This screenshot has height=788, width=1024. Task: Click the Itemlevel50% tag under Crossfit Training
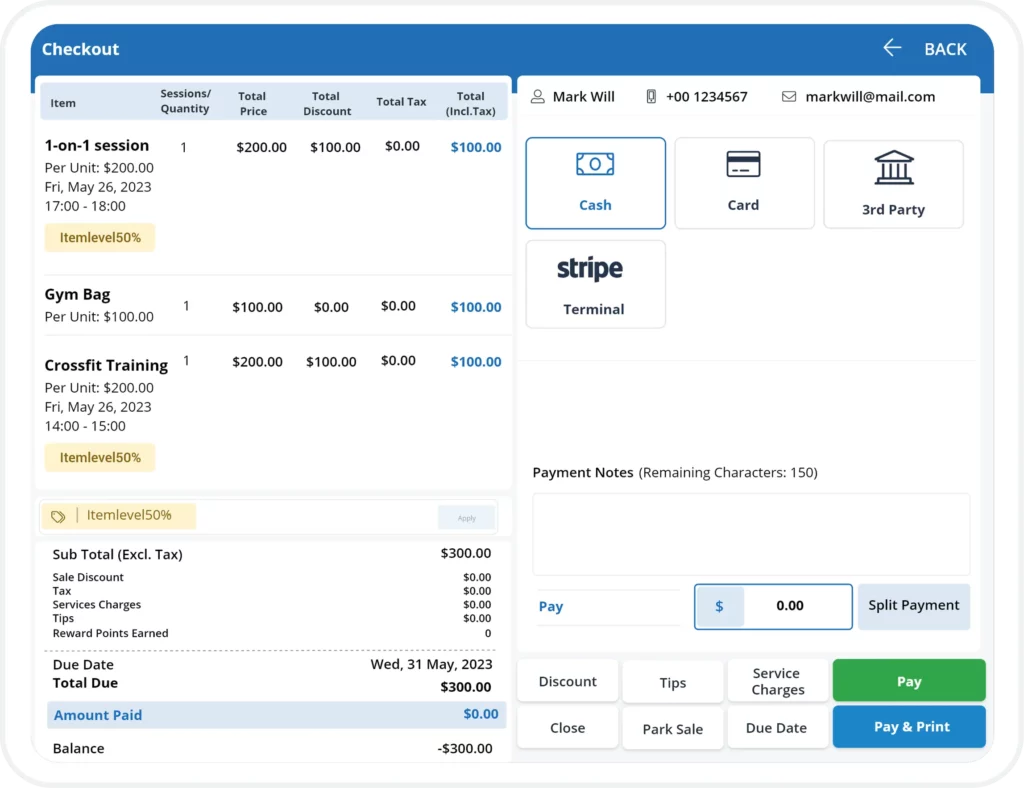pyautogui.click(x=100, y=458)
